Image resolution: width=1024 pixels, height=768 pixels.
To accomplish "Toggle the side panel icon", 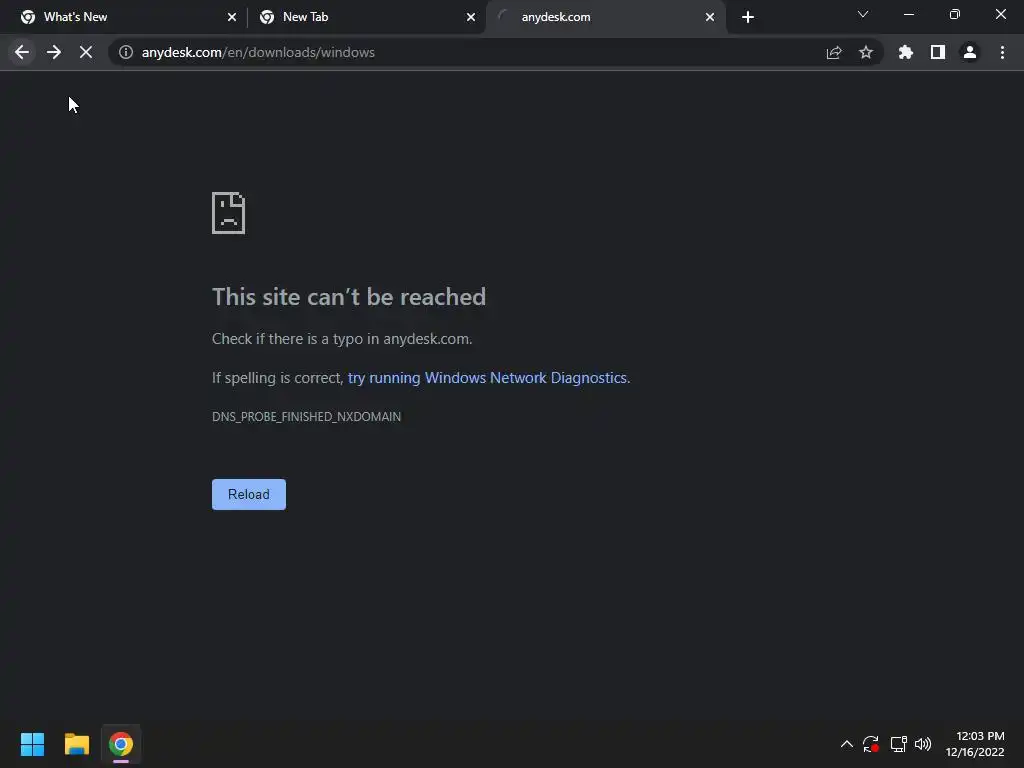I will point(938,52).
